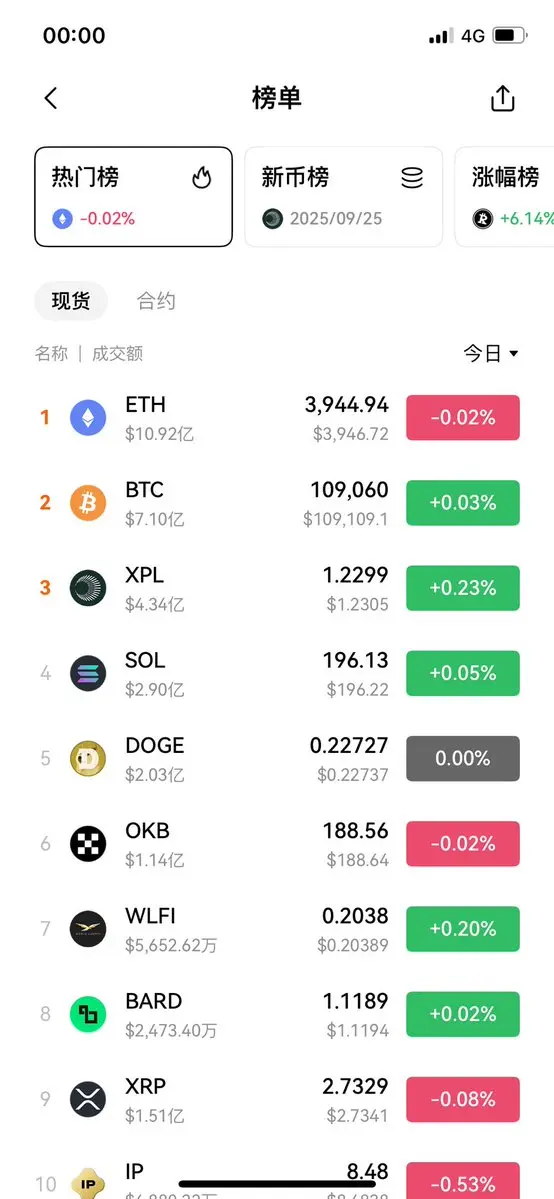Select the 现货 spot toggle
554x1199 pixels.
point(71,301)
